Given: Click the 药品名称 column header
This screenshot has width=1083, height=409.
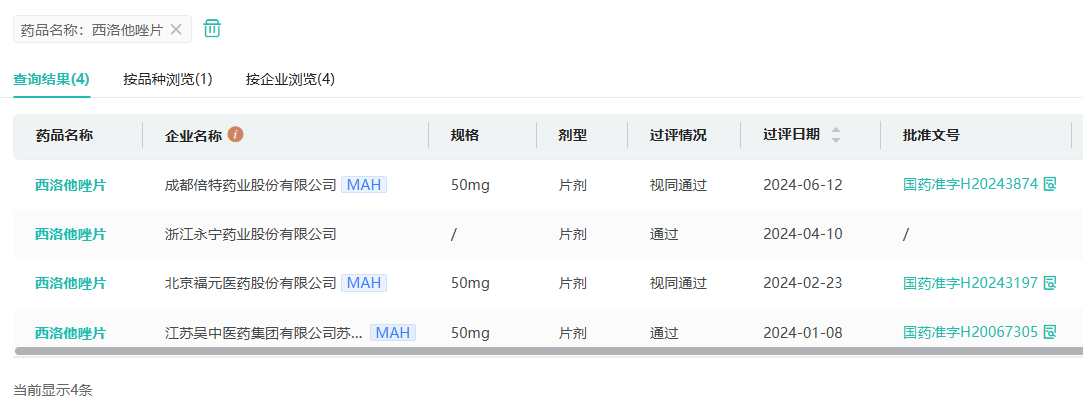Looking at the screenshot, I should tap(64, 136).
